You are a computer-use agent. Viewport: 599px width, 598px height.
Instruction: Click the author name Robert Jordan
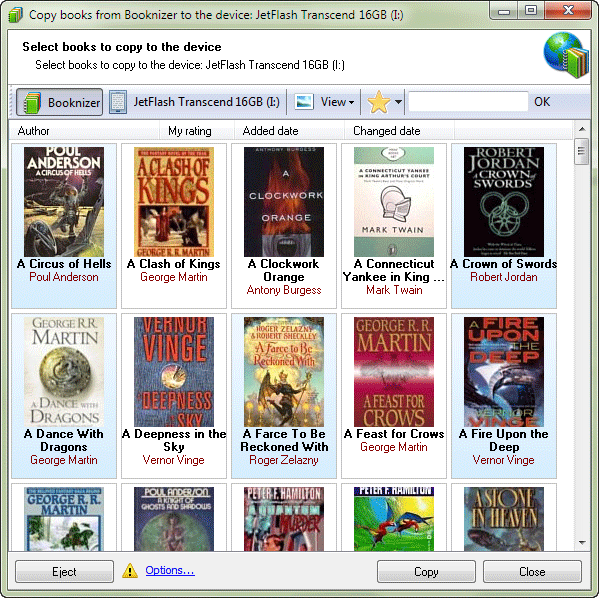click(x=504, y=277)
